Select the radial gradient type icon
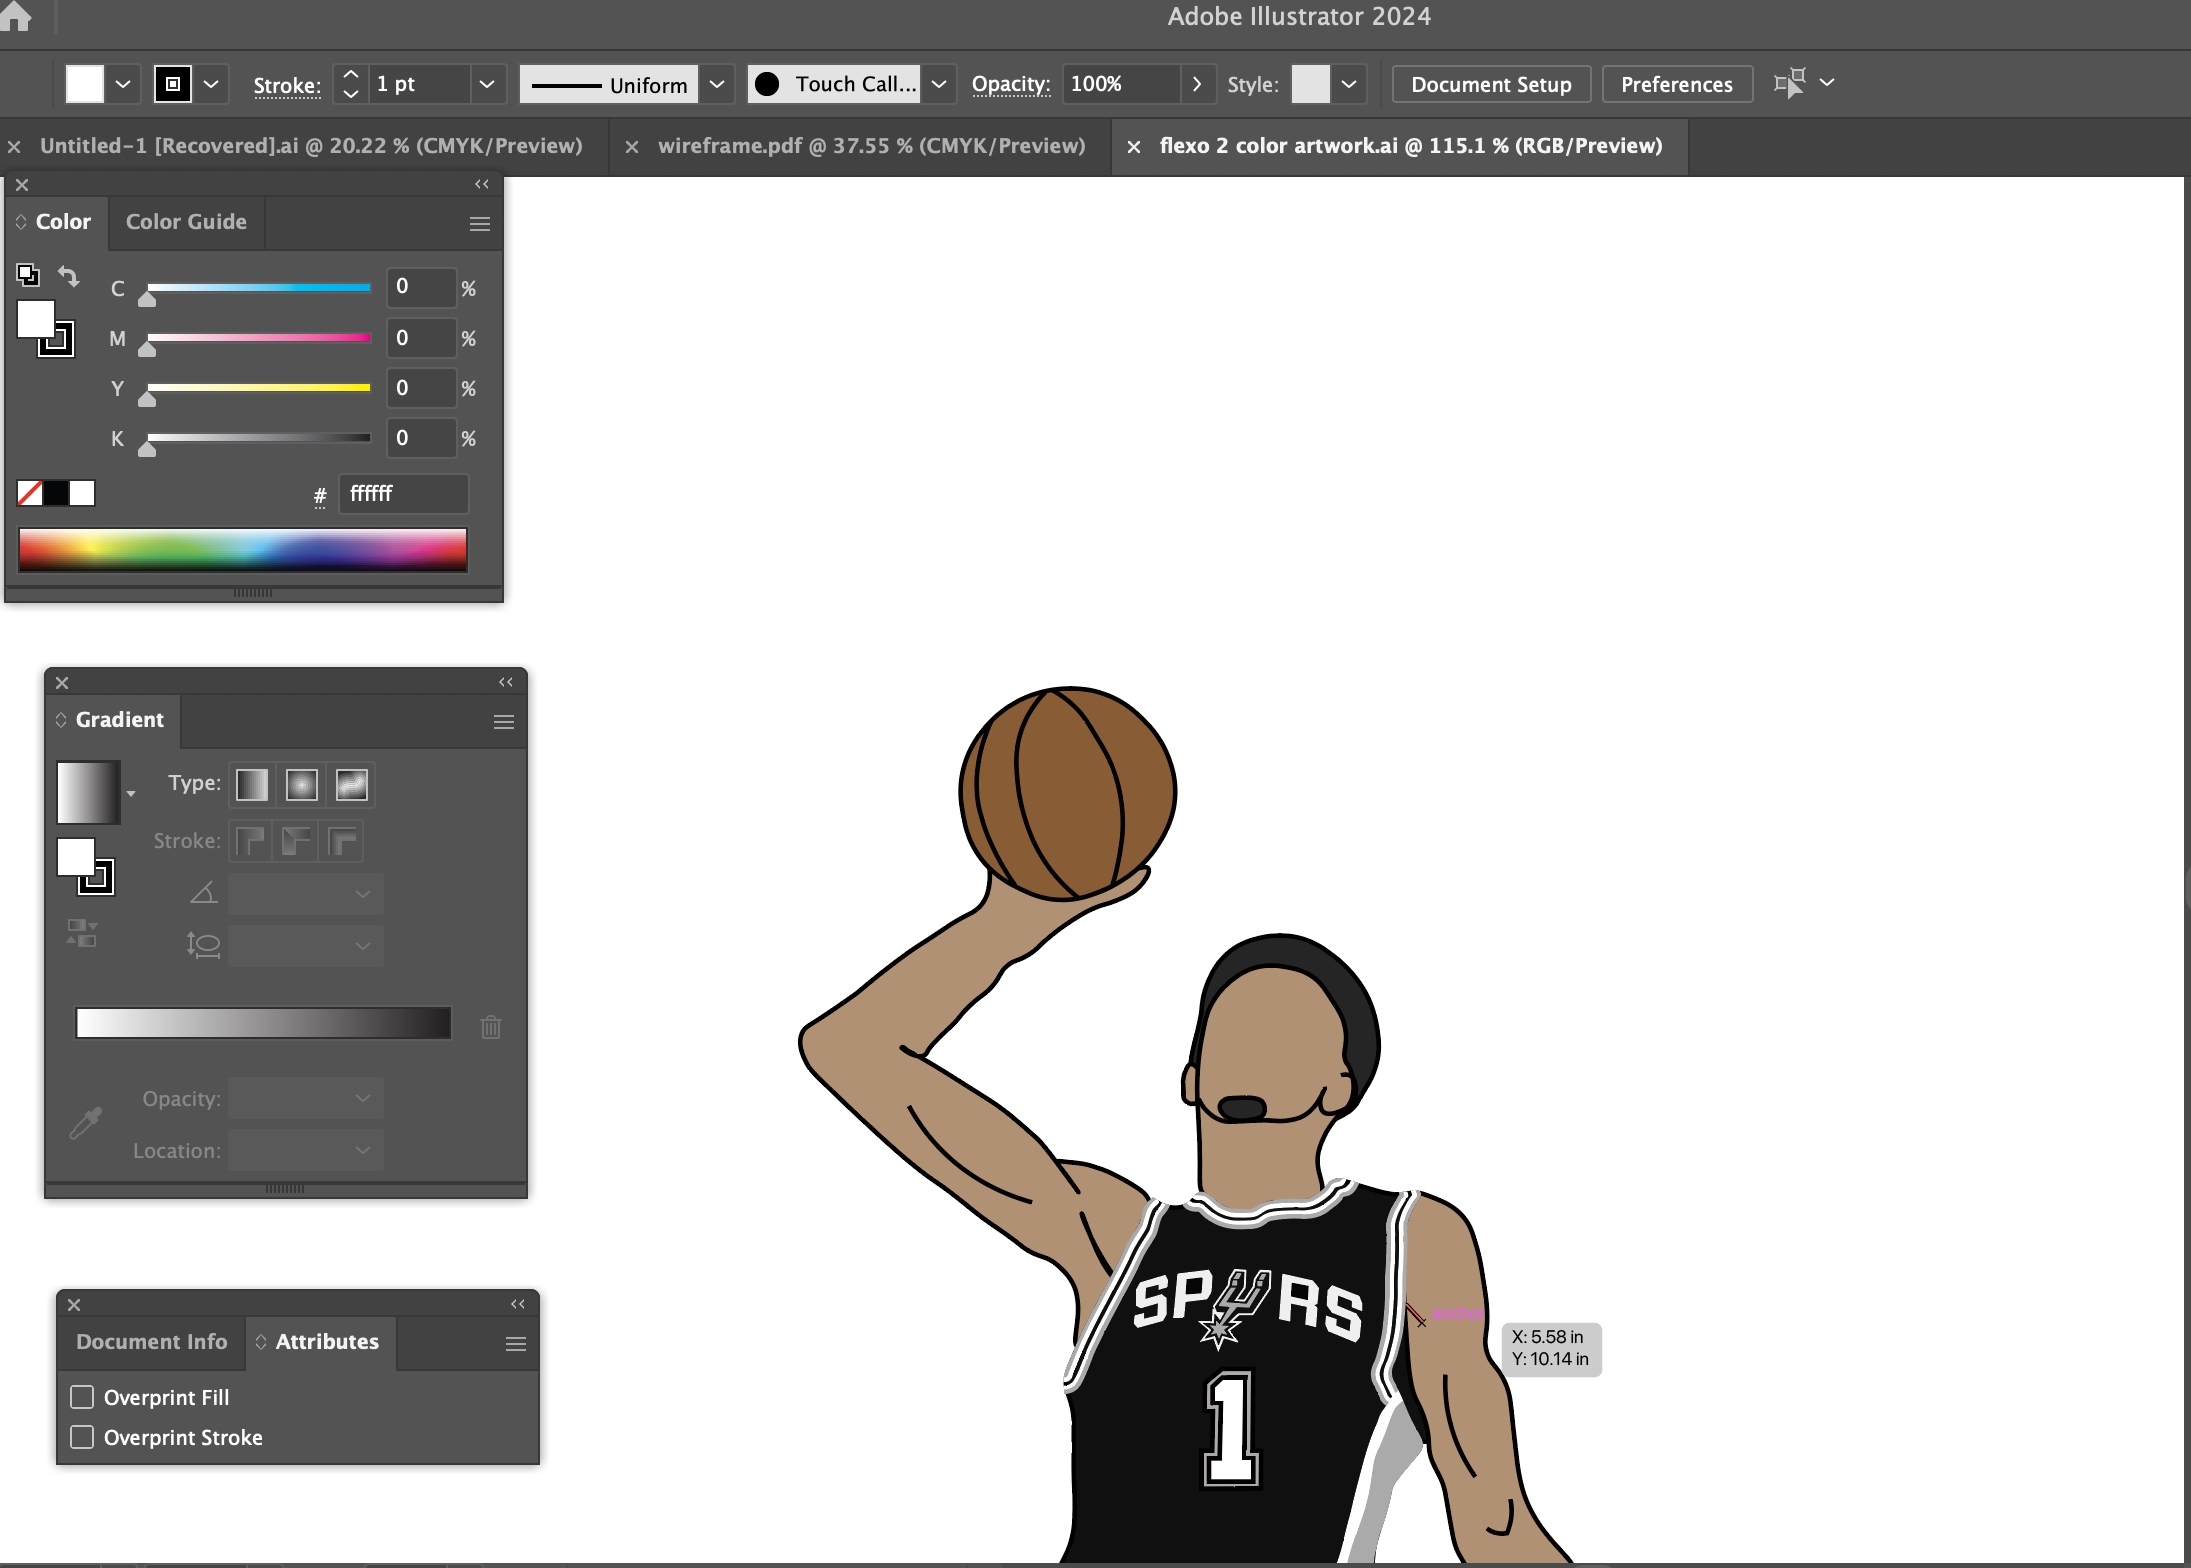 (301, 785)
